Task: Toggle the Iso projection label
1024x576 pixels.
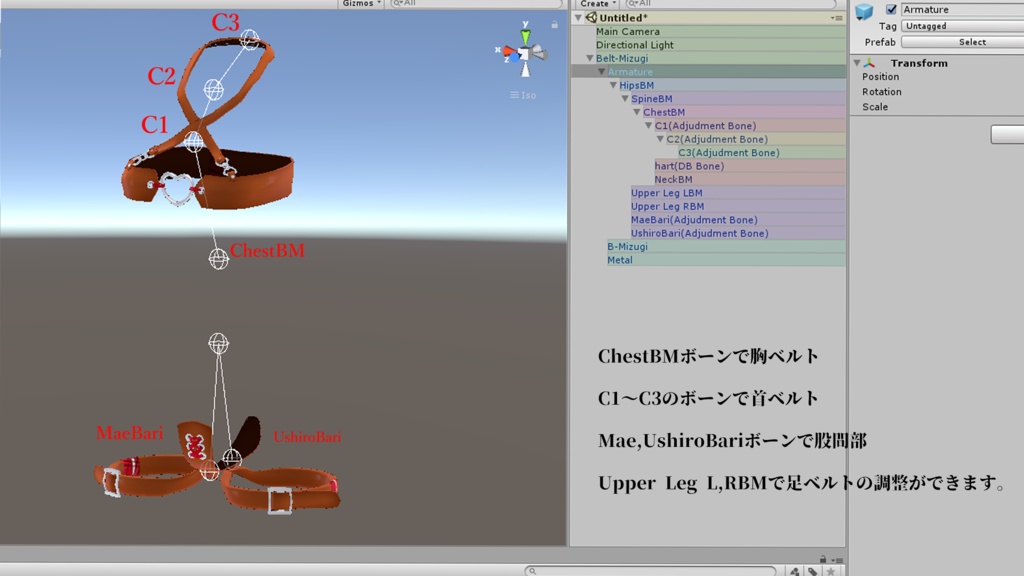Action: (x=523, y=95)
